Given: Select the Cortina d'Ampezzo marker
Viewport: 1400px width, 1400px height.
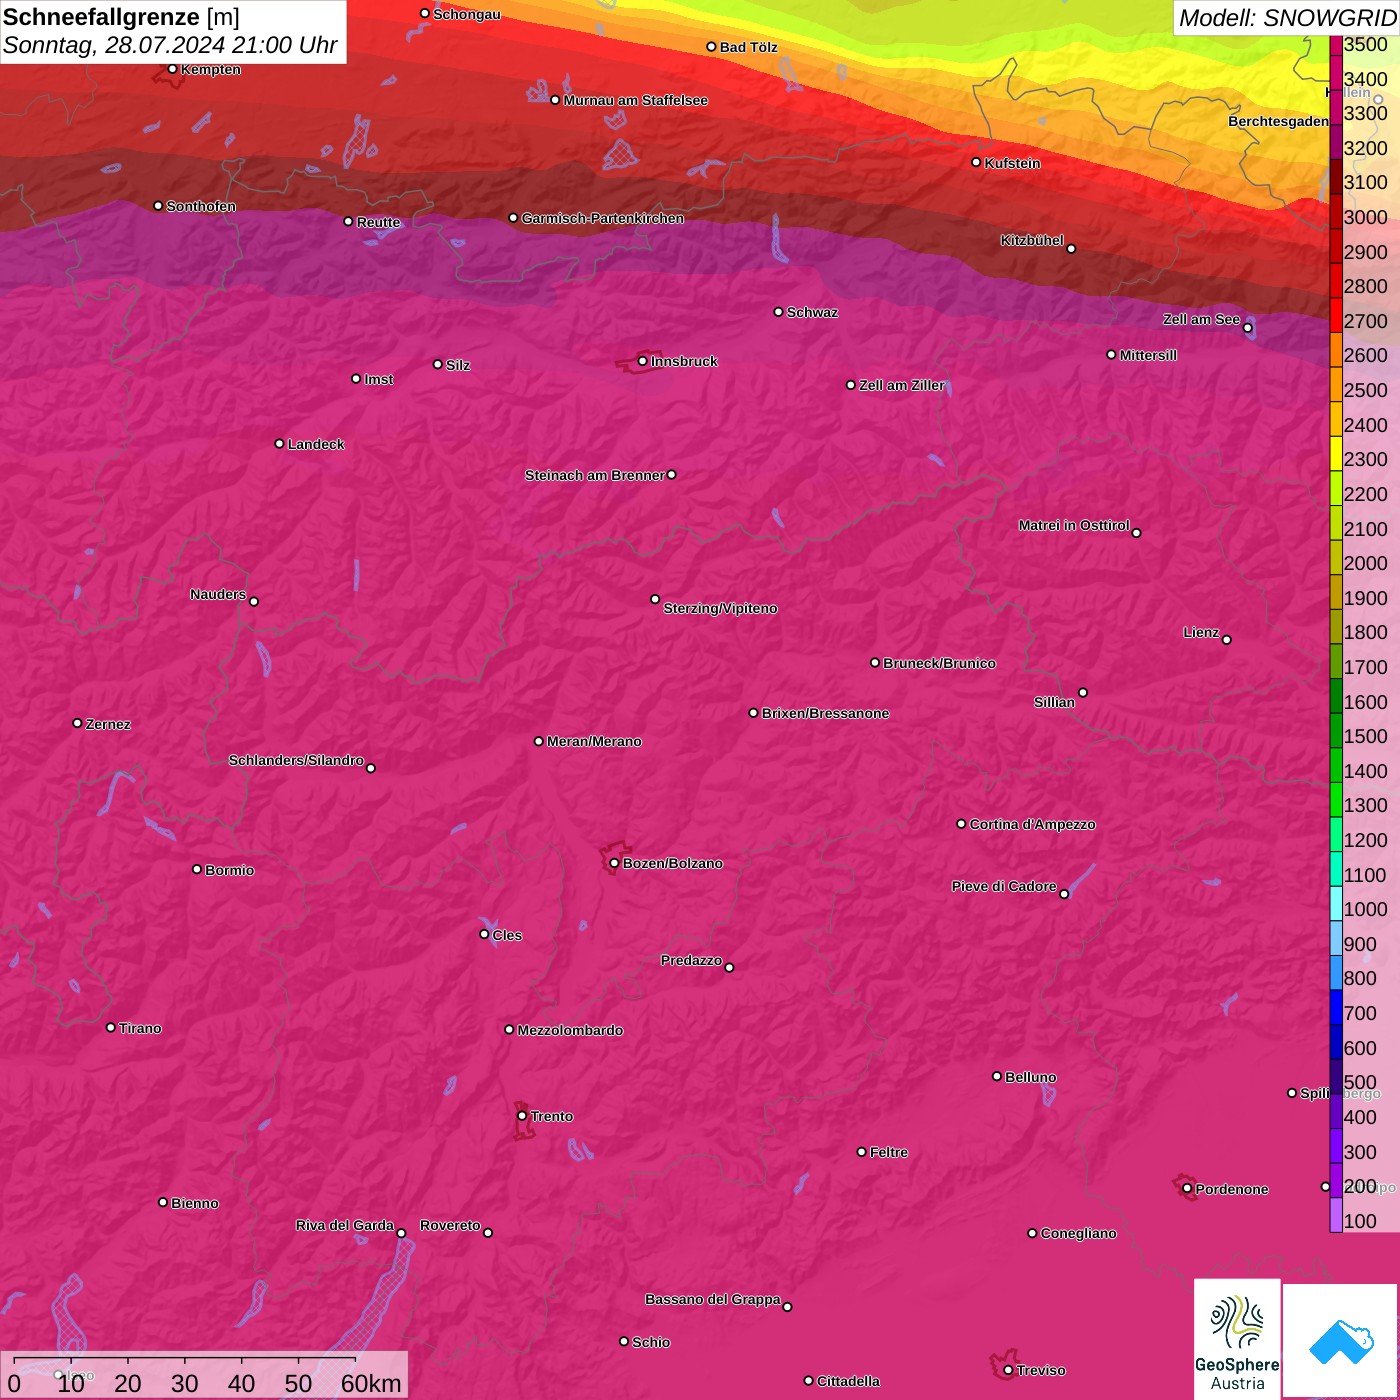Looking at the screenshot, I should pos(961,824).
